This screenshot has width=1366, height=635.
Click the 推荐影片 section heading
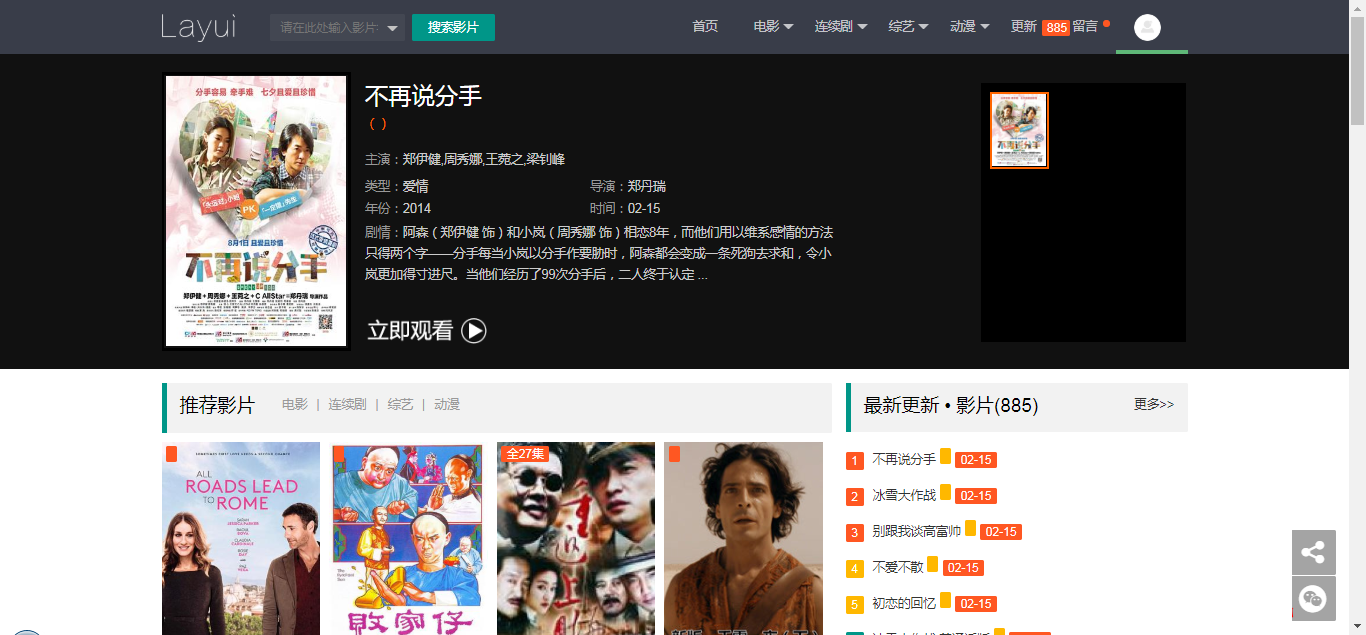217,405
